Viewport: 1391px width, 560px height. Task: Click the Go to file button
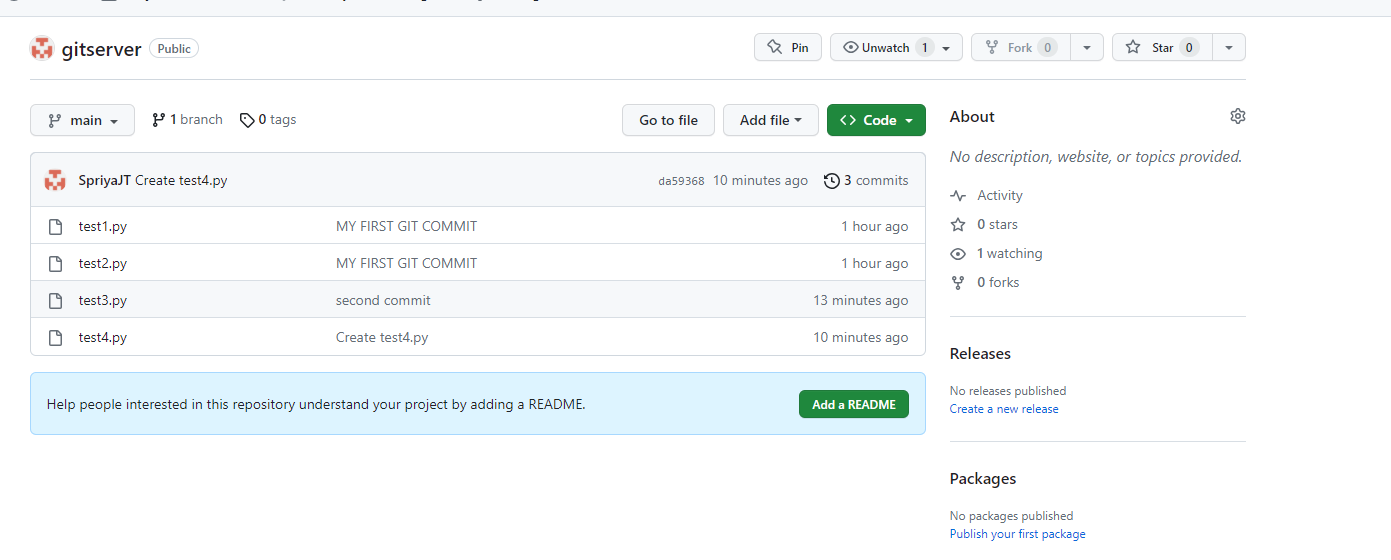tap(668, 120)
